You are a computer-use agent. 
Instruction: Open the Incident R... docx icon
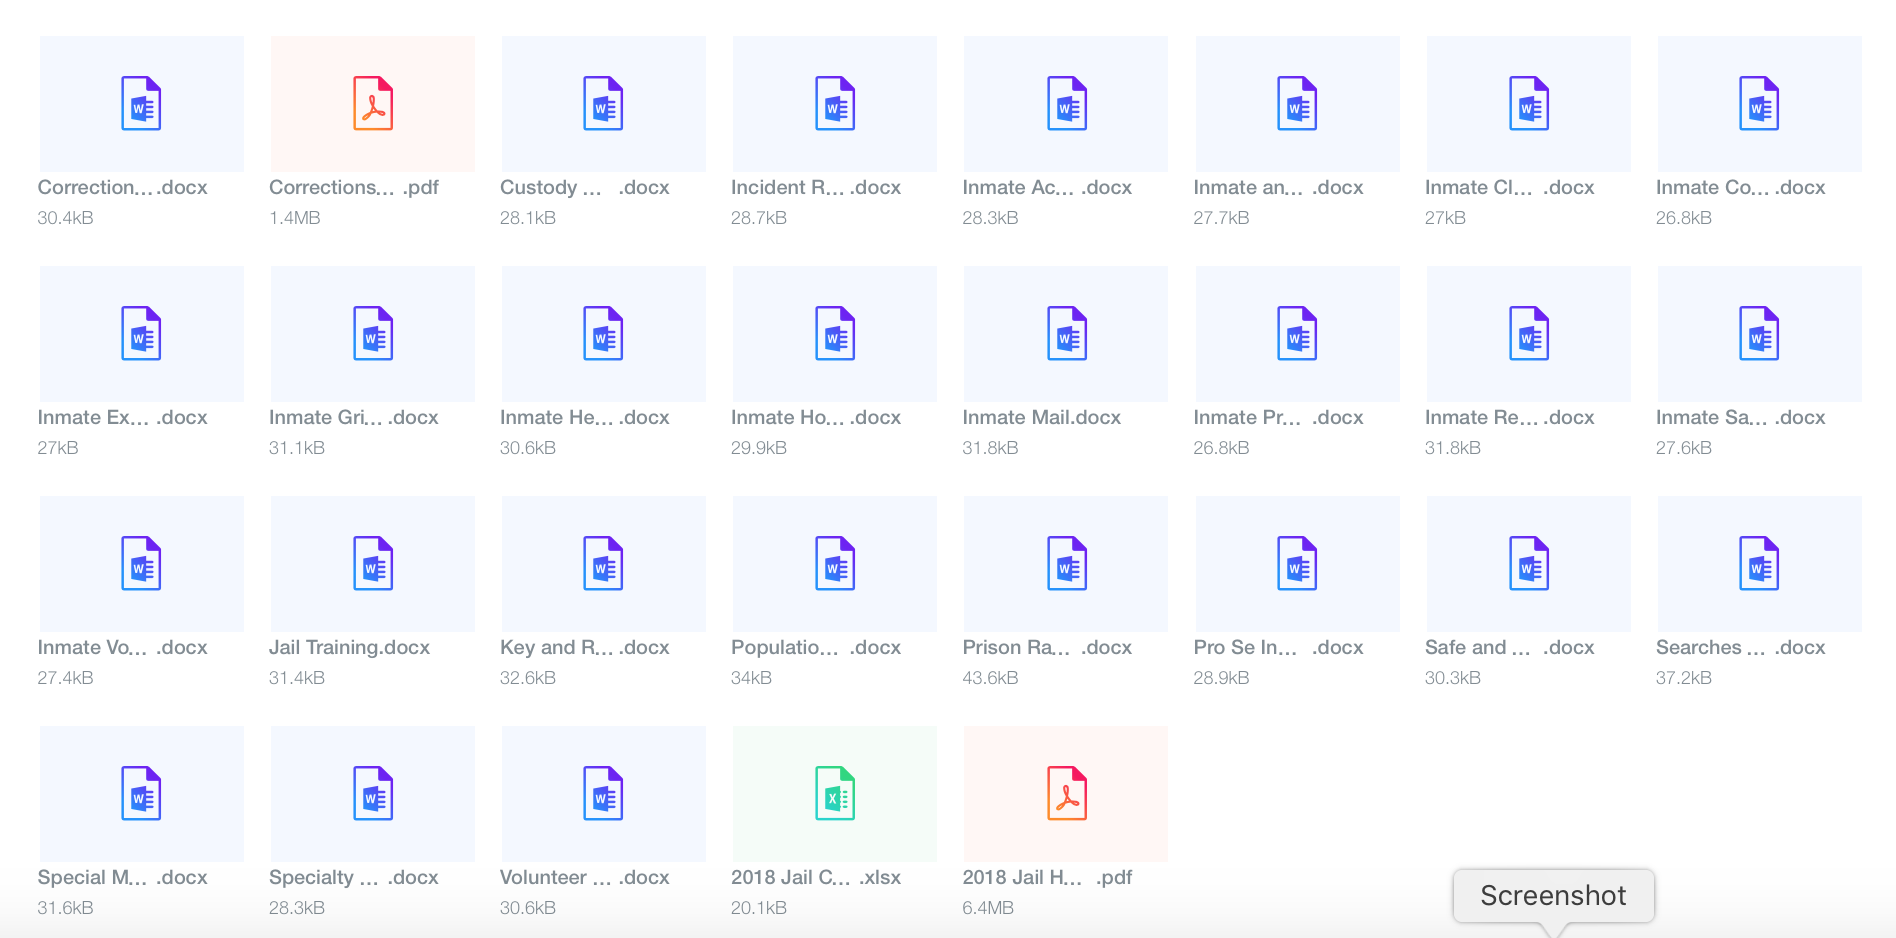pos(835,104)
